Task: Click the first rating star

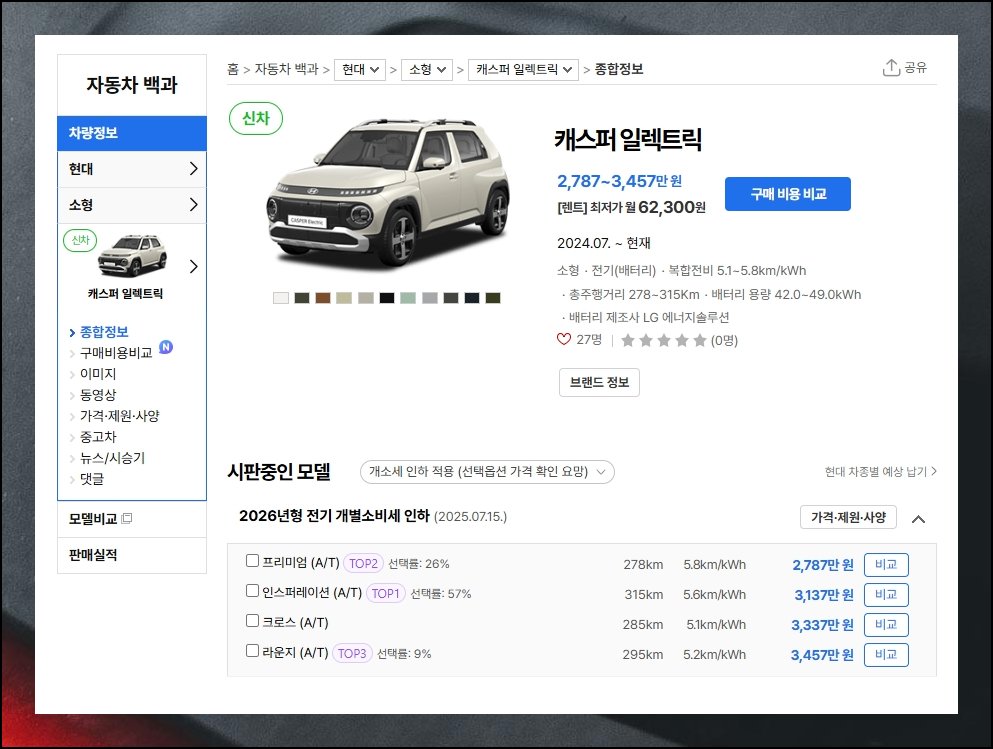Action: [628, 341]
